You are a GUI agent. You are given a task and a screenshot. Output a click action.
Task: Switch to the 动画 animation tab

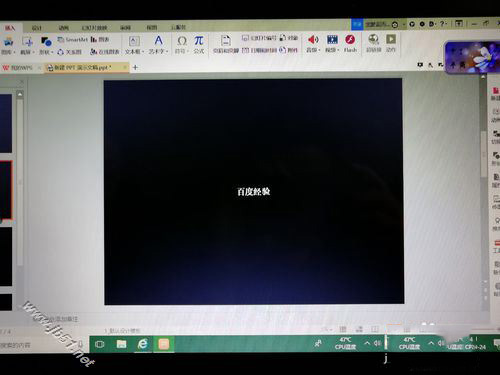(x=63, y=28)
